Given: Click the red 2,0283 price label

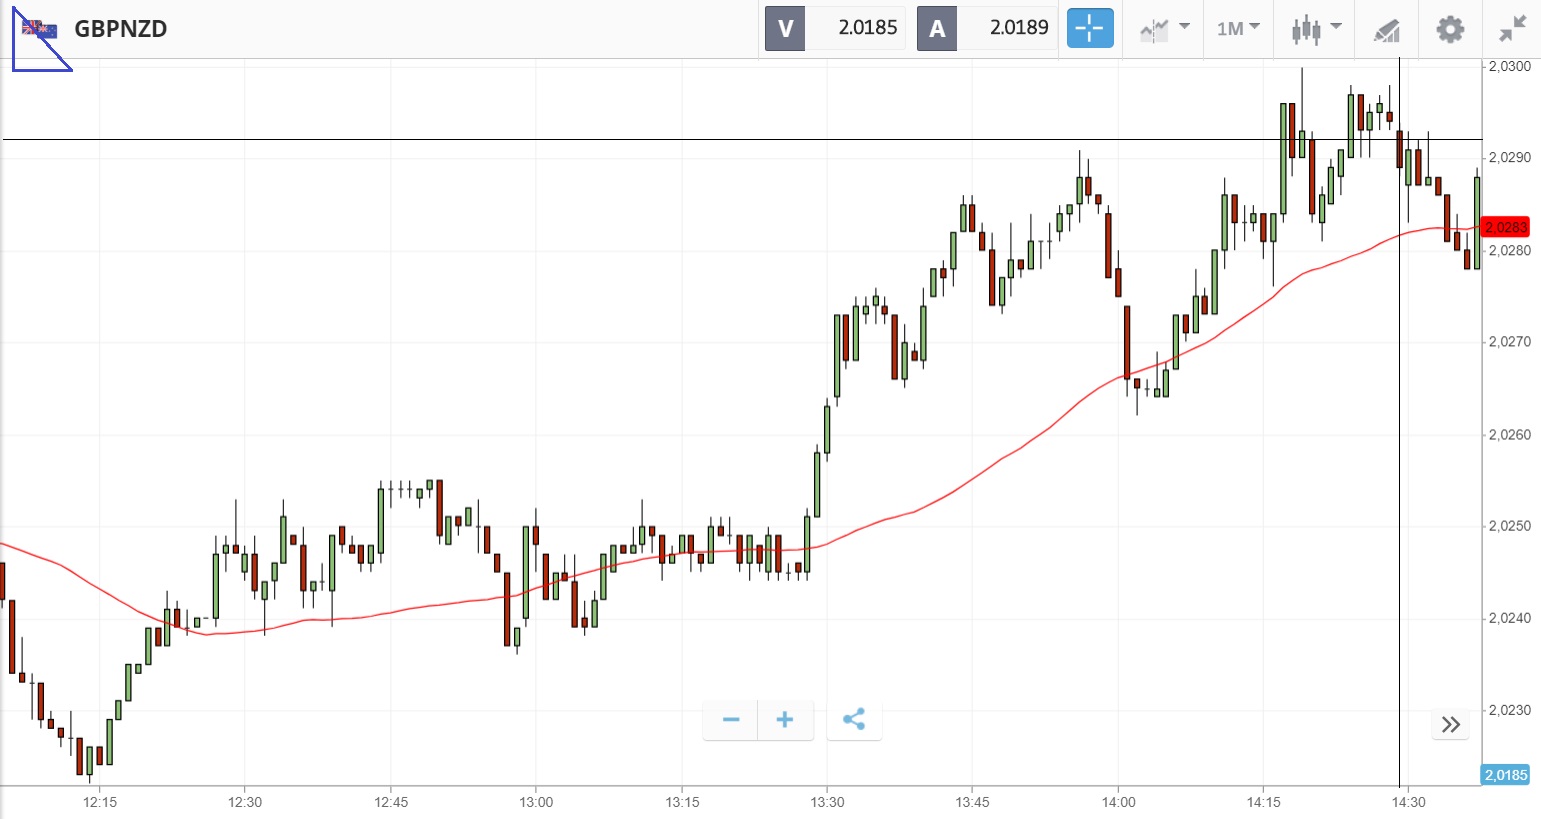Looking at the screenshot, I should click(1505, 227).
